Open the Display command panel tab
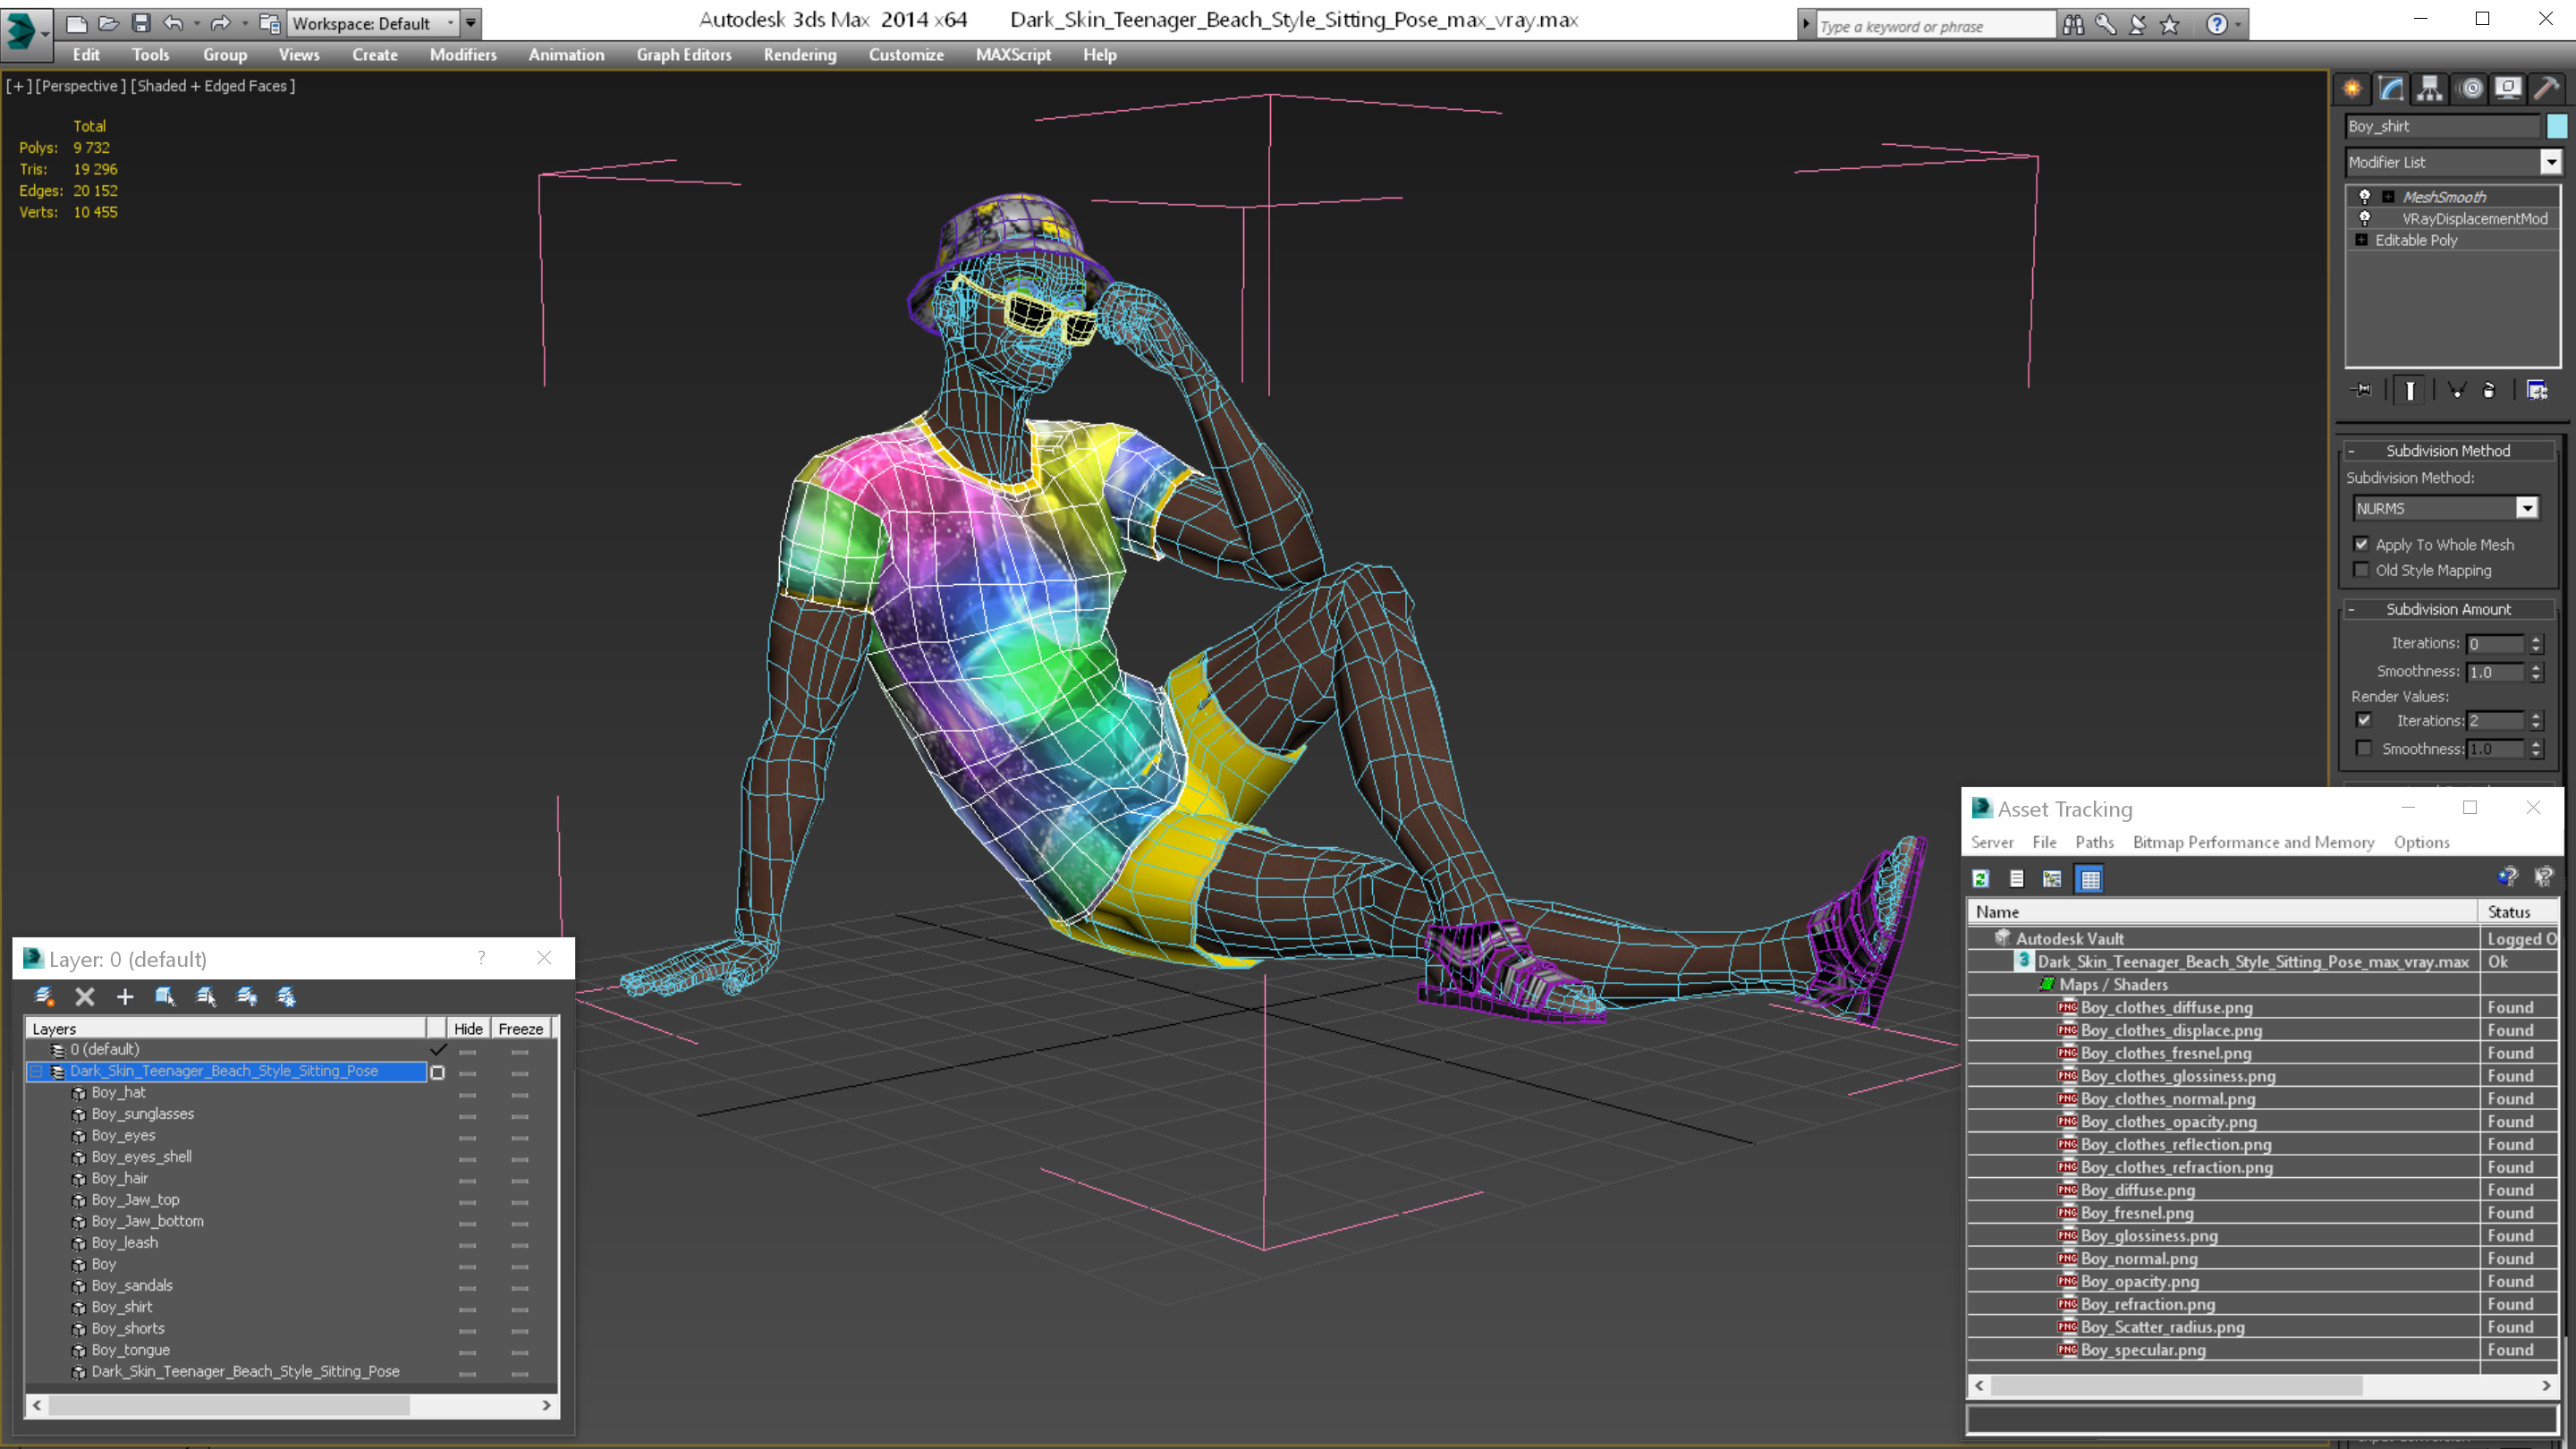Viewport: 2576px width, 1449px height. (x=2508, y=89)
